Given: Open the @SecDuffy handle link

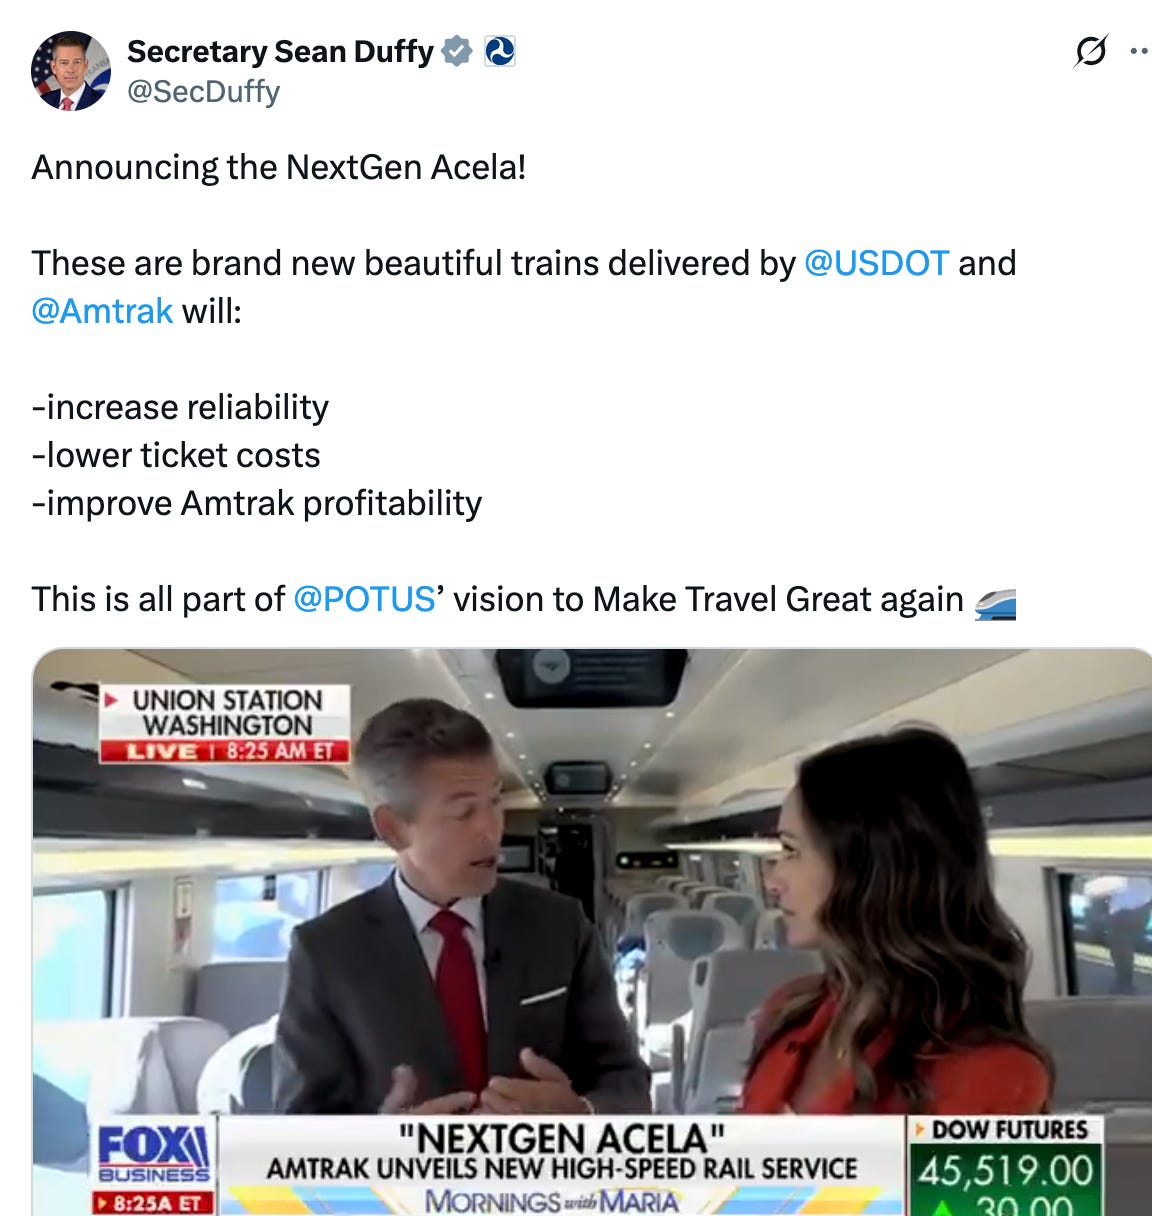Looking at the screenshot, I should click(203, 91).
